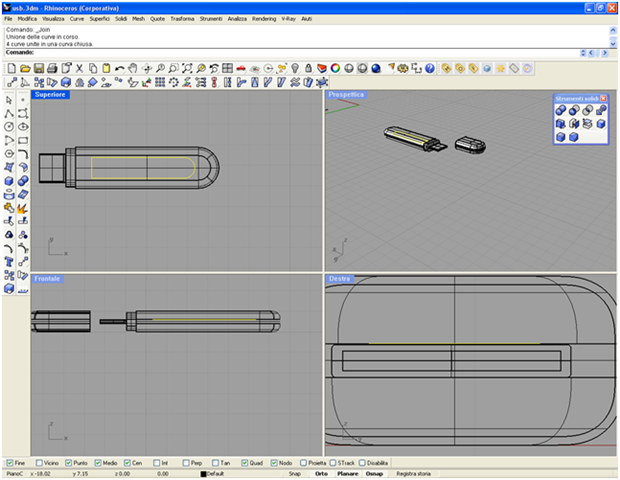The height and width of the screenshot is (480, 620).
Task: Select Zoom Extents icon in toolbar
Action: [x=187, y=68]
